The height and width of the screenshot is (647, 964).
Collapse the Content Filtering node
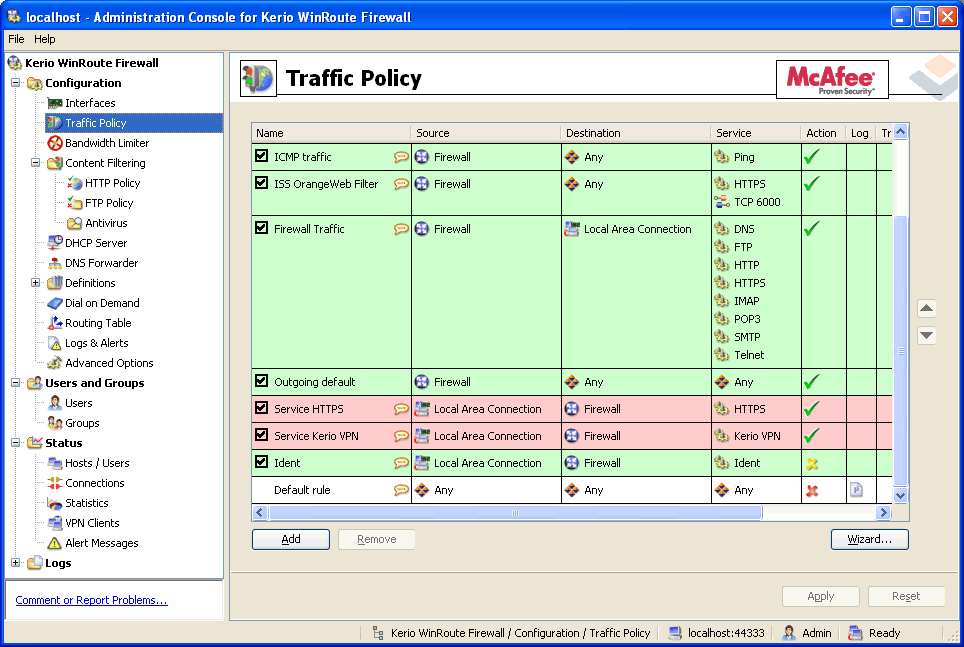click(x=35, y=162)
